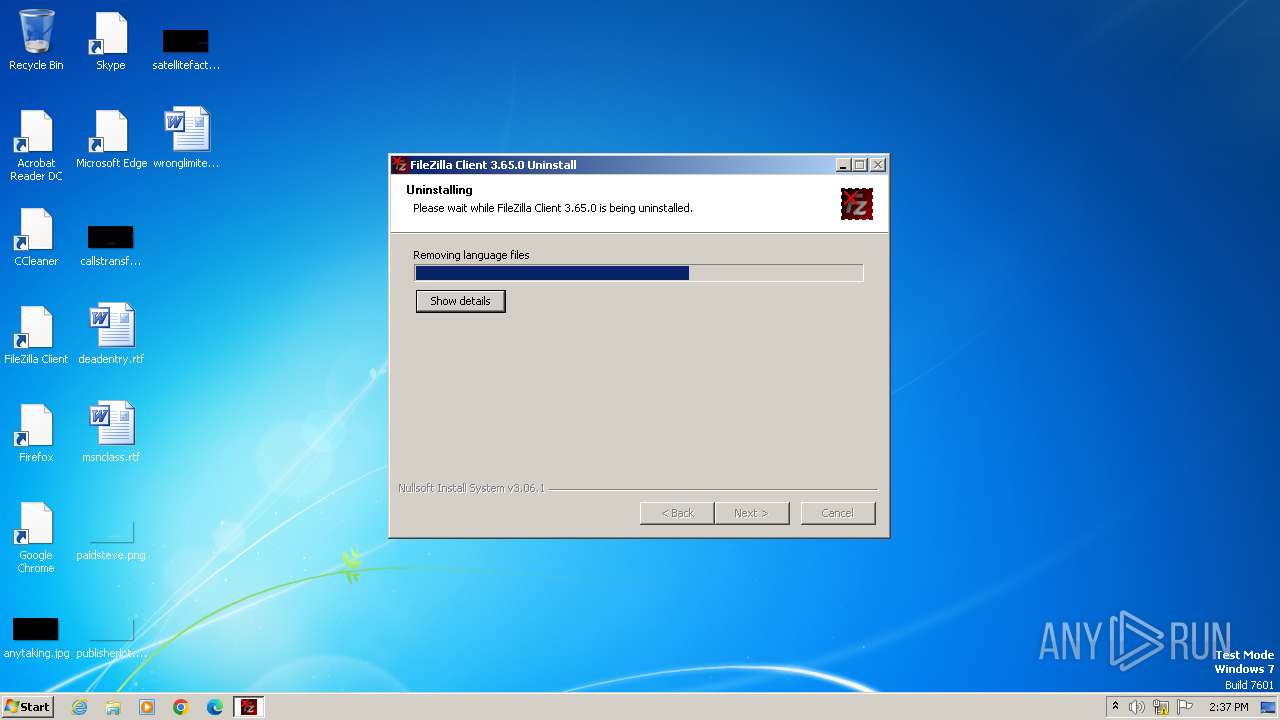Open the media player taskbar icon
The width and height of the screenshot is (1280, 720).
[x=147, y=707]
